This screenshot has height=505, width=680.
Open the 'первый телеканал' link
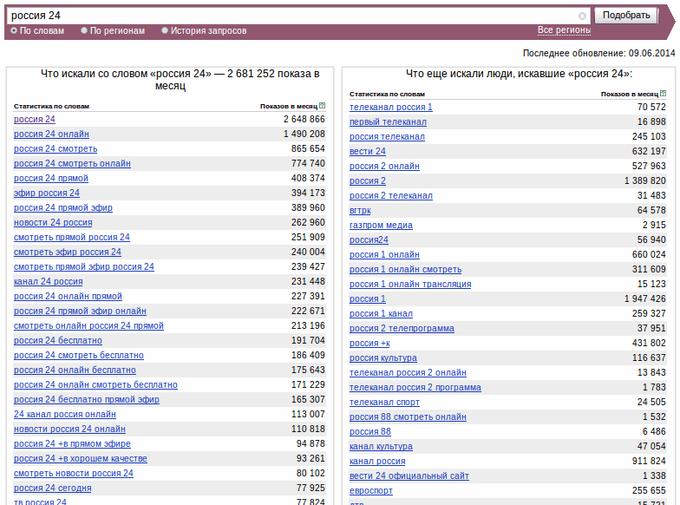[388, 122]
